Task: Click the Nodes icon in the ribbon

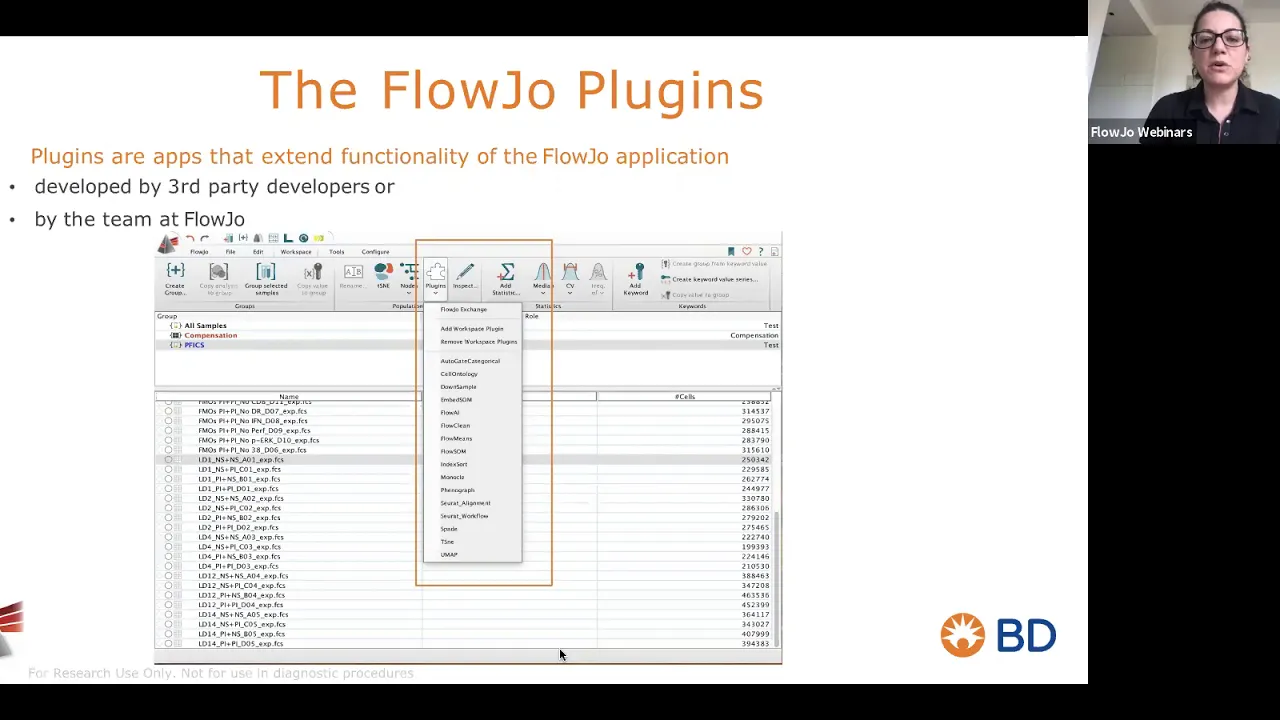Action: click(x=409, y=272)
